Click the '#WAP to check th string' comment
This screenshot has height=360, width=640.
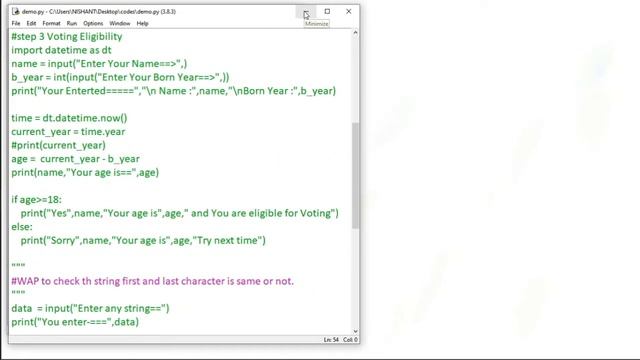click(152, 281)
